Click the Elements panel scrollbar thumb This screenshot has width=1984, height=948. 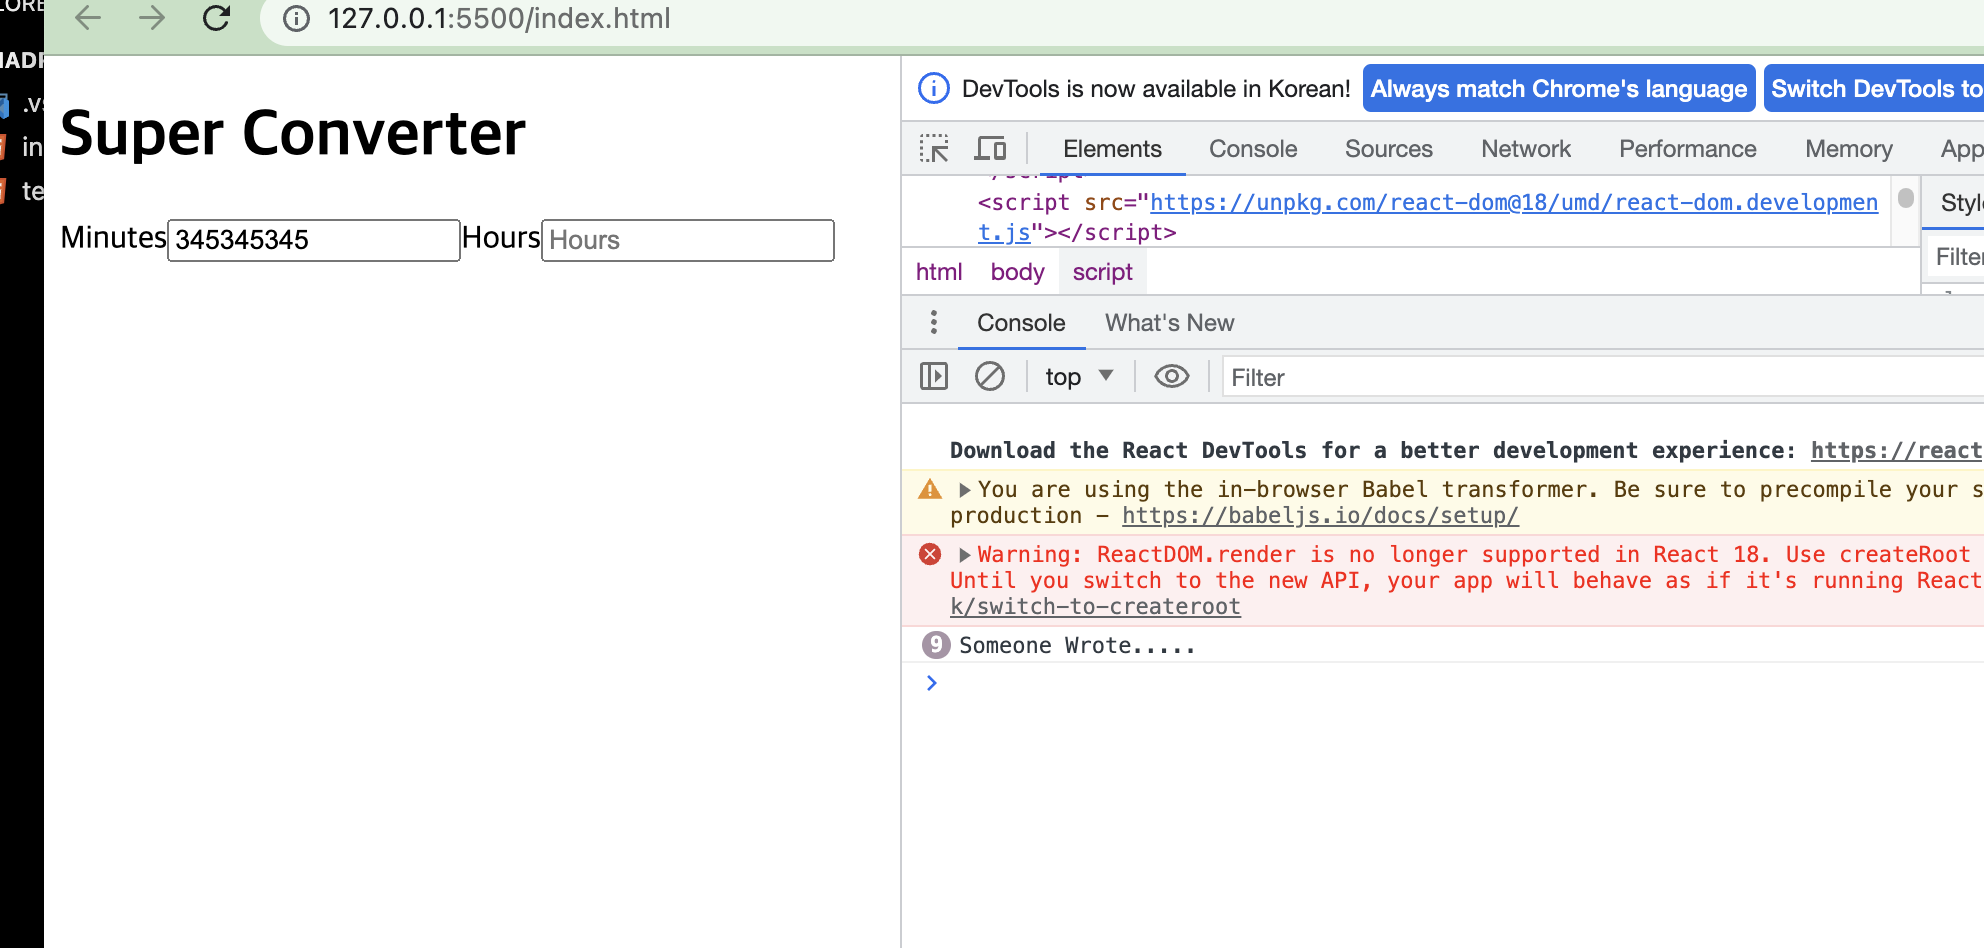click(x=1906, y=198)
